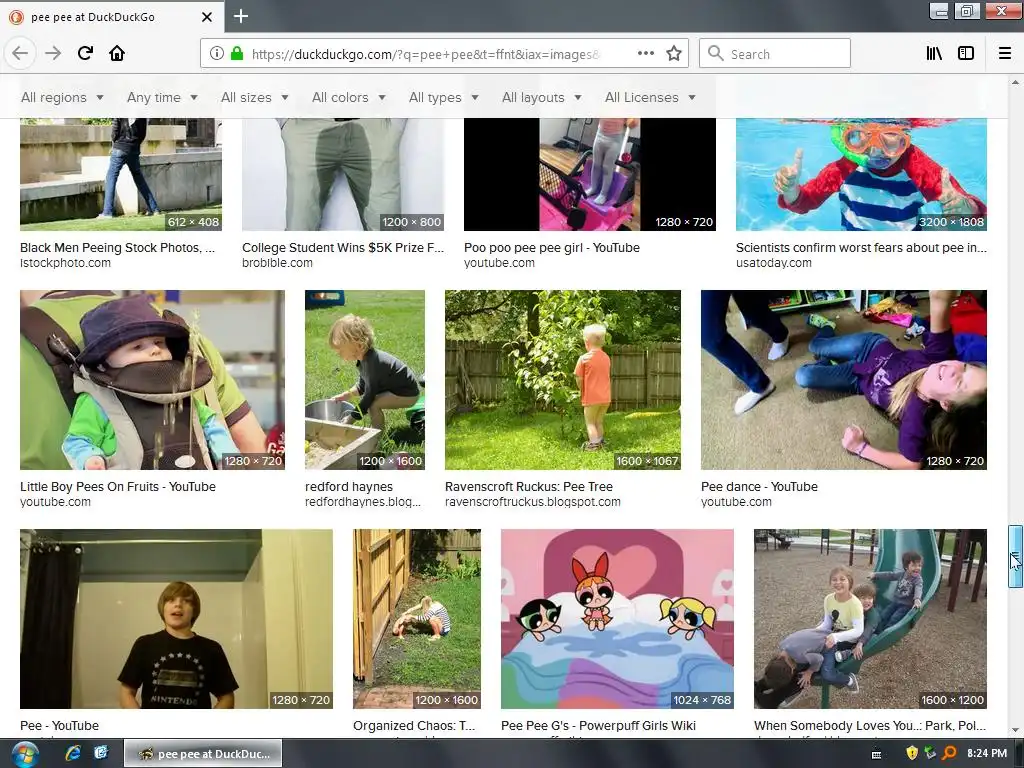Click the network tray icon
This screenshot has width=1024, height=768.
930,754
